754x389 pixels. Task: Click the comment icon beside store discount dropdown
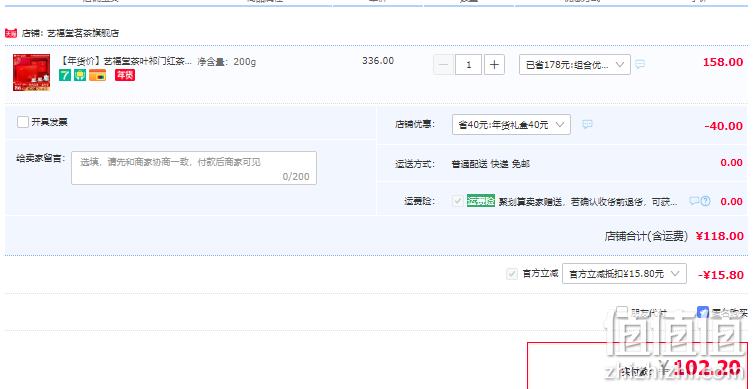pos(587,125)
